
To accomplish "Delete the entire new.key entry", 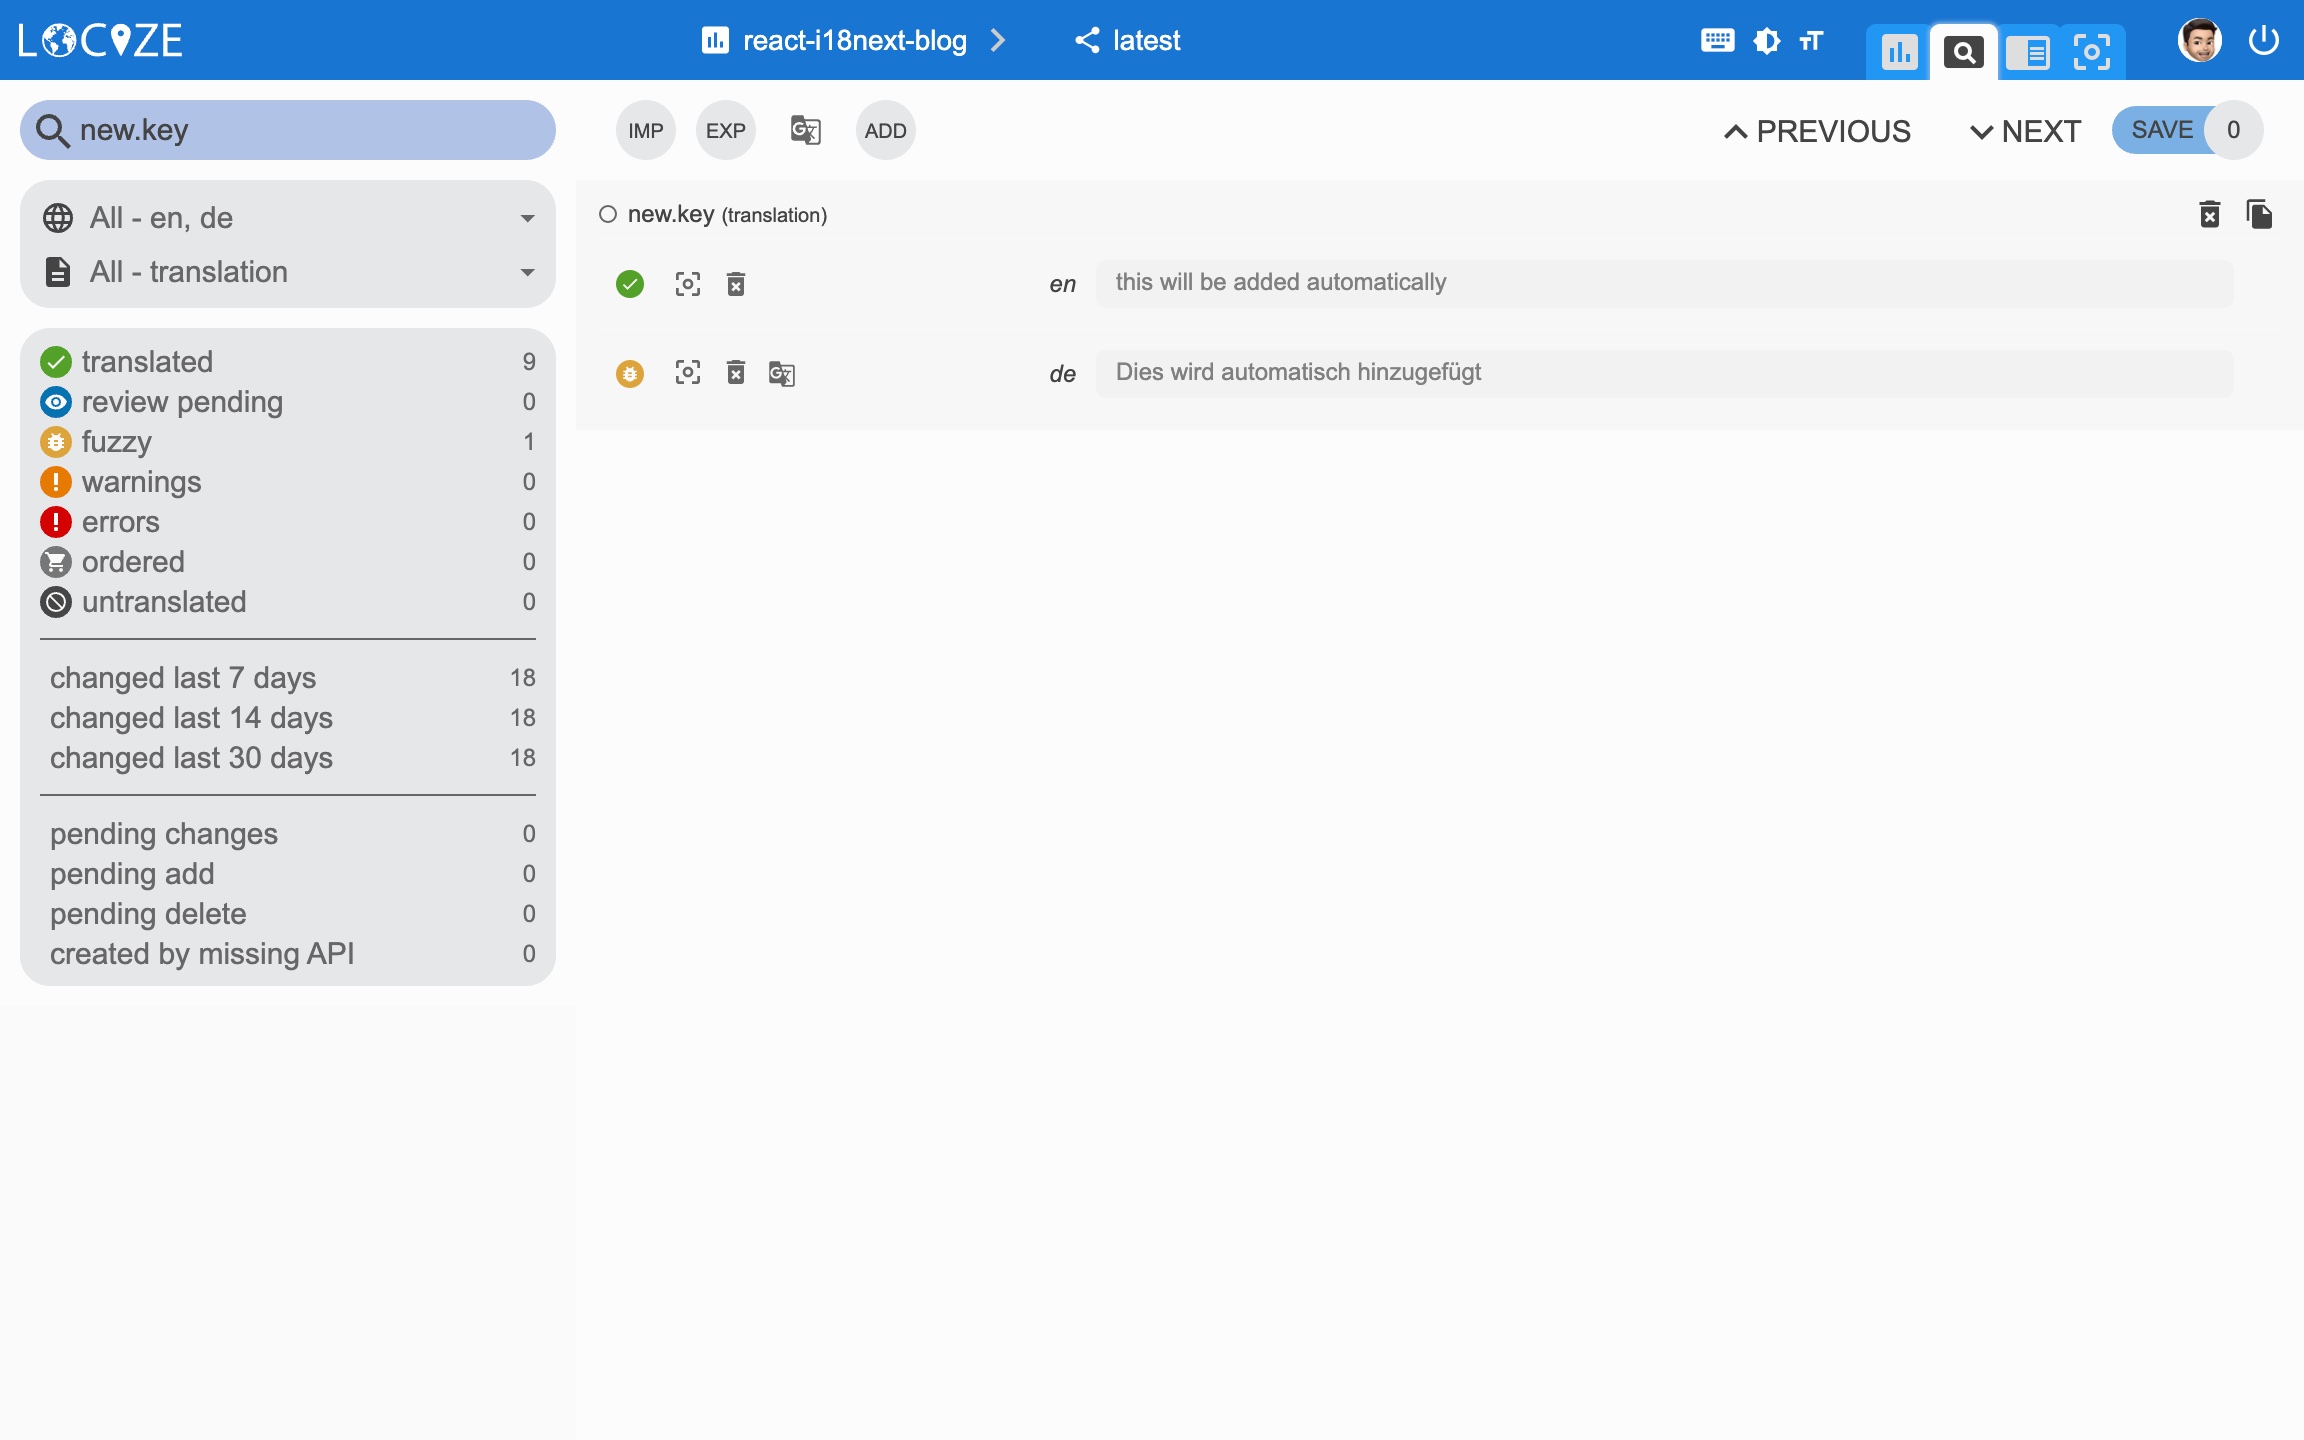I will (2210, 214).
